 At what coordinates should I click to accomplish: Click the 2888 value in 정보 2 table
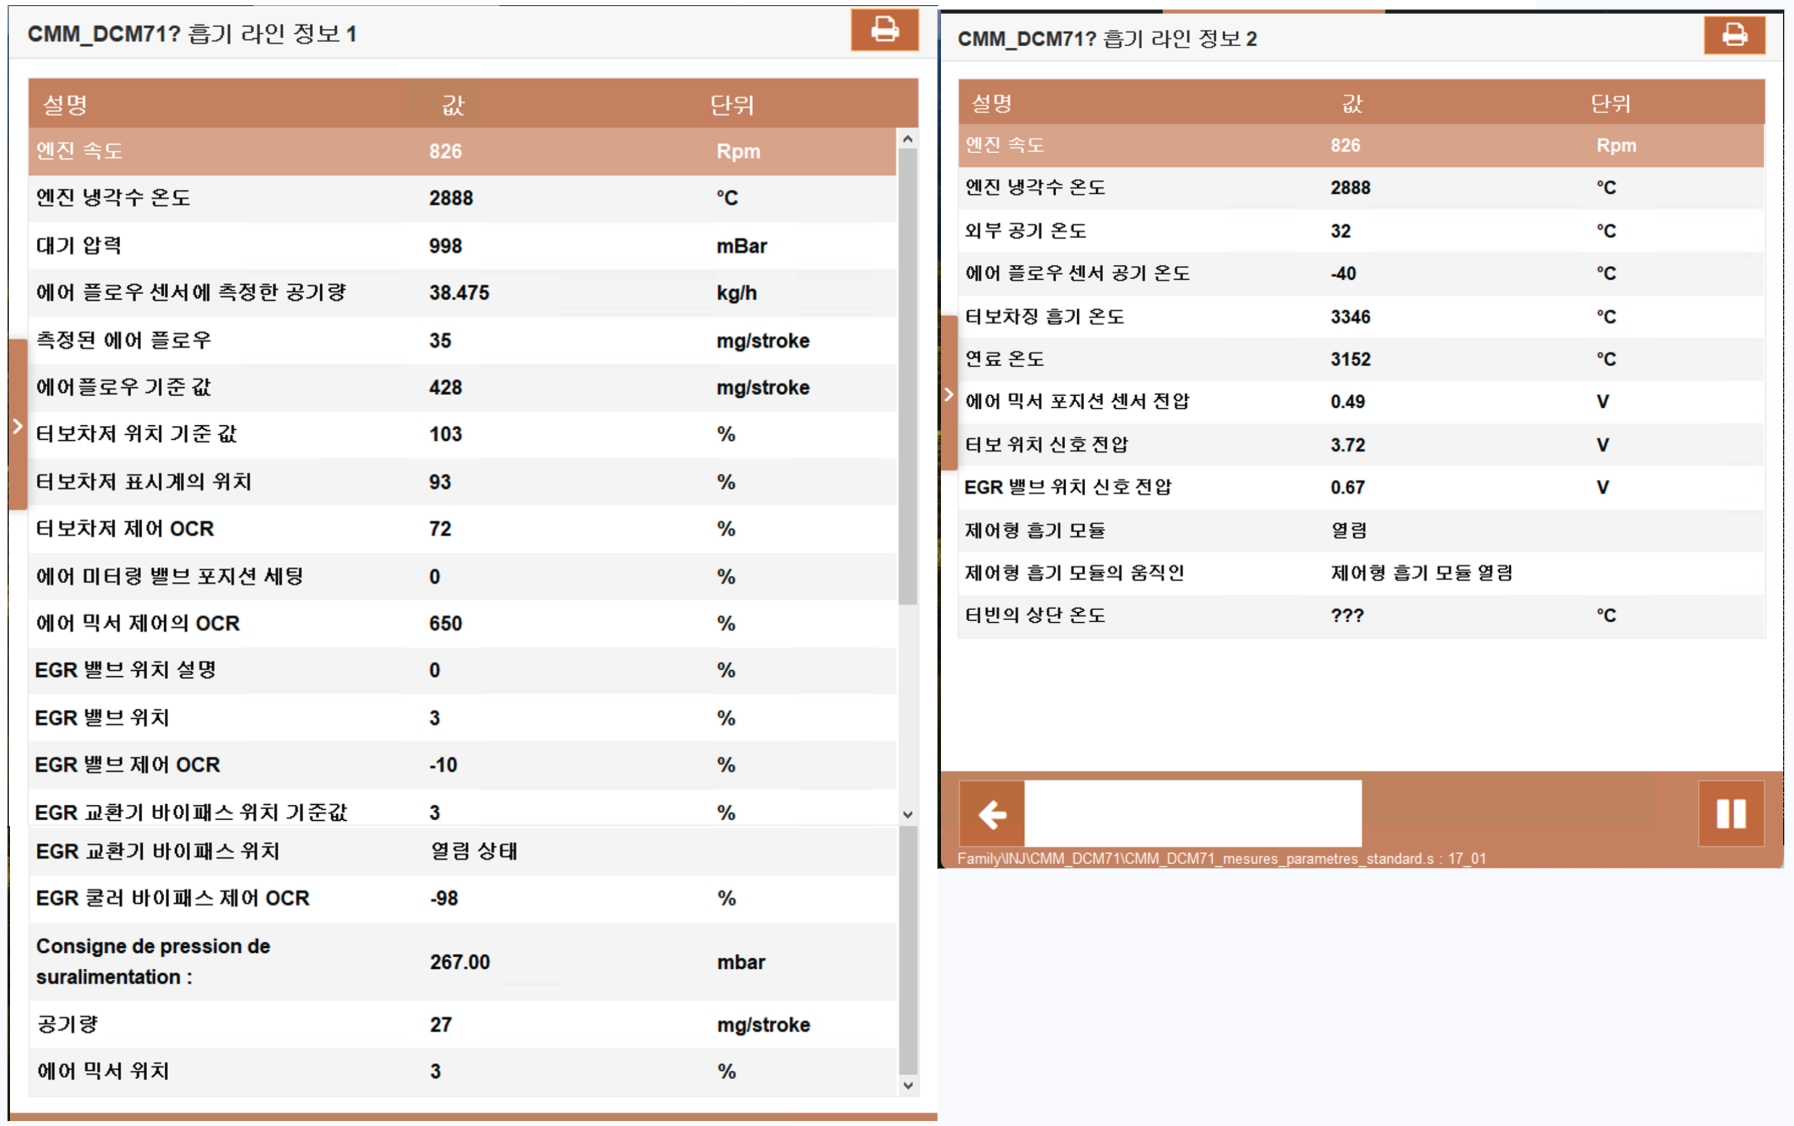click(x=1350, y=188)
